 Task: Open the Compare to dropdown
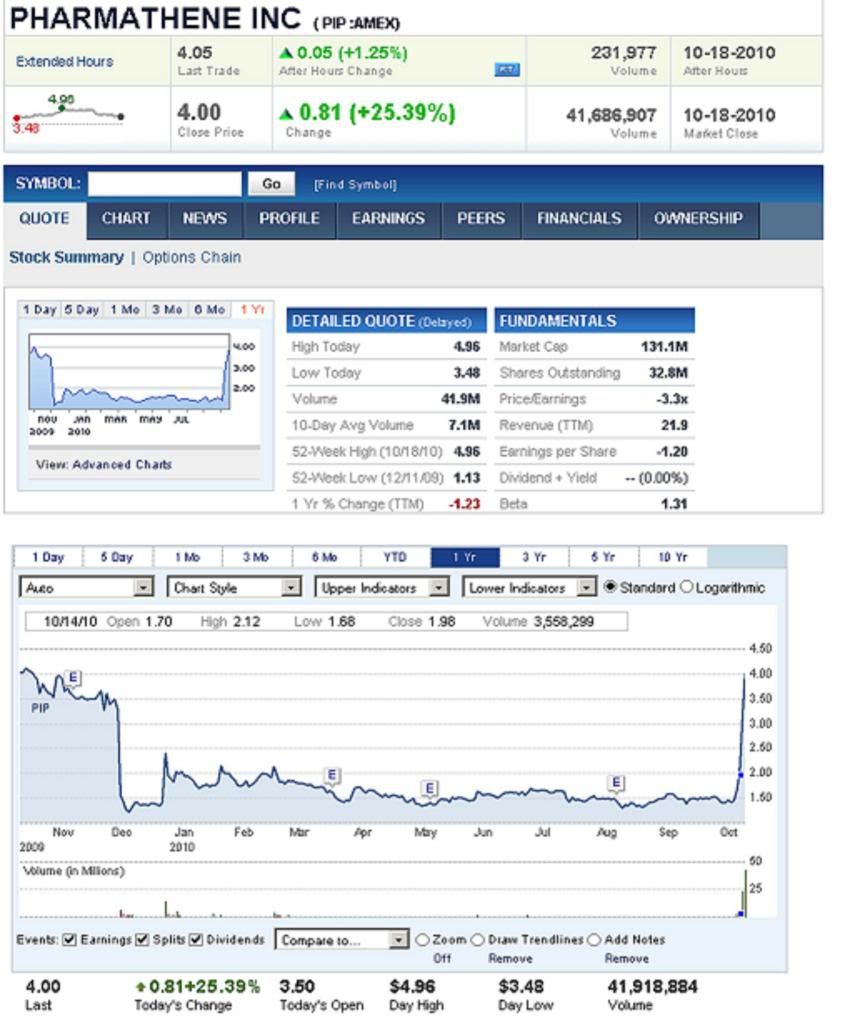343,940
